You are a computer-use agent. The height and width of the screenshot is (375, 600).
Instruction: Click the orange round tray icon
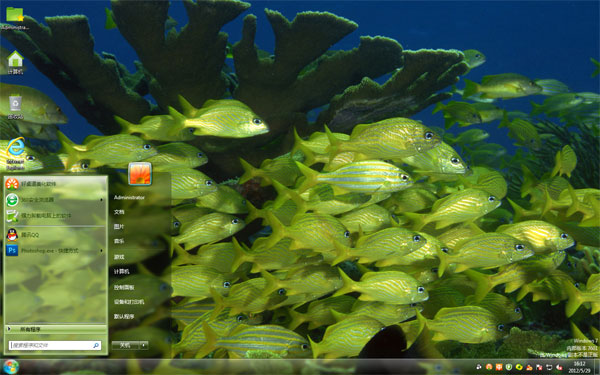pyautogui.click(x=489, y=367)
